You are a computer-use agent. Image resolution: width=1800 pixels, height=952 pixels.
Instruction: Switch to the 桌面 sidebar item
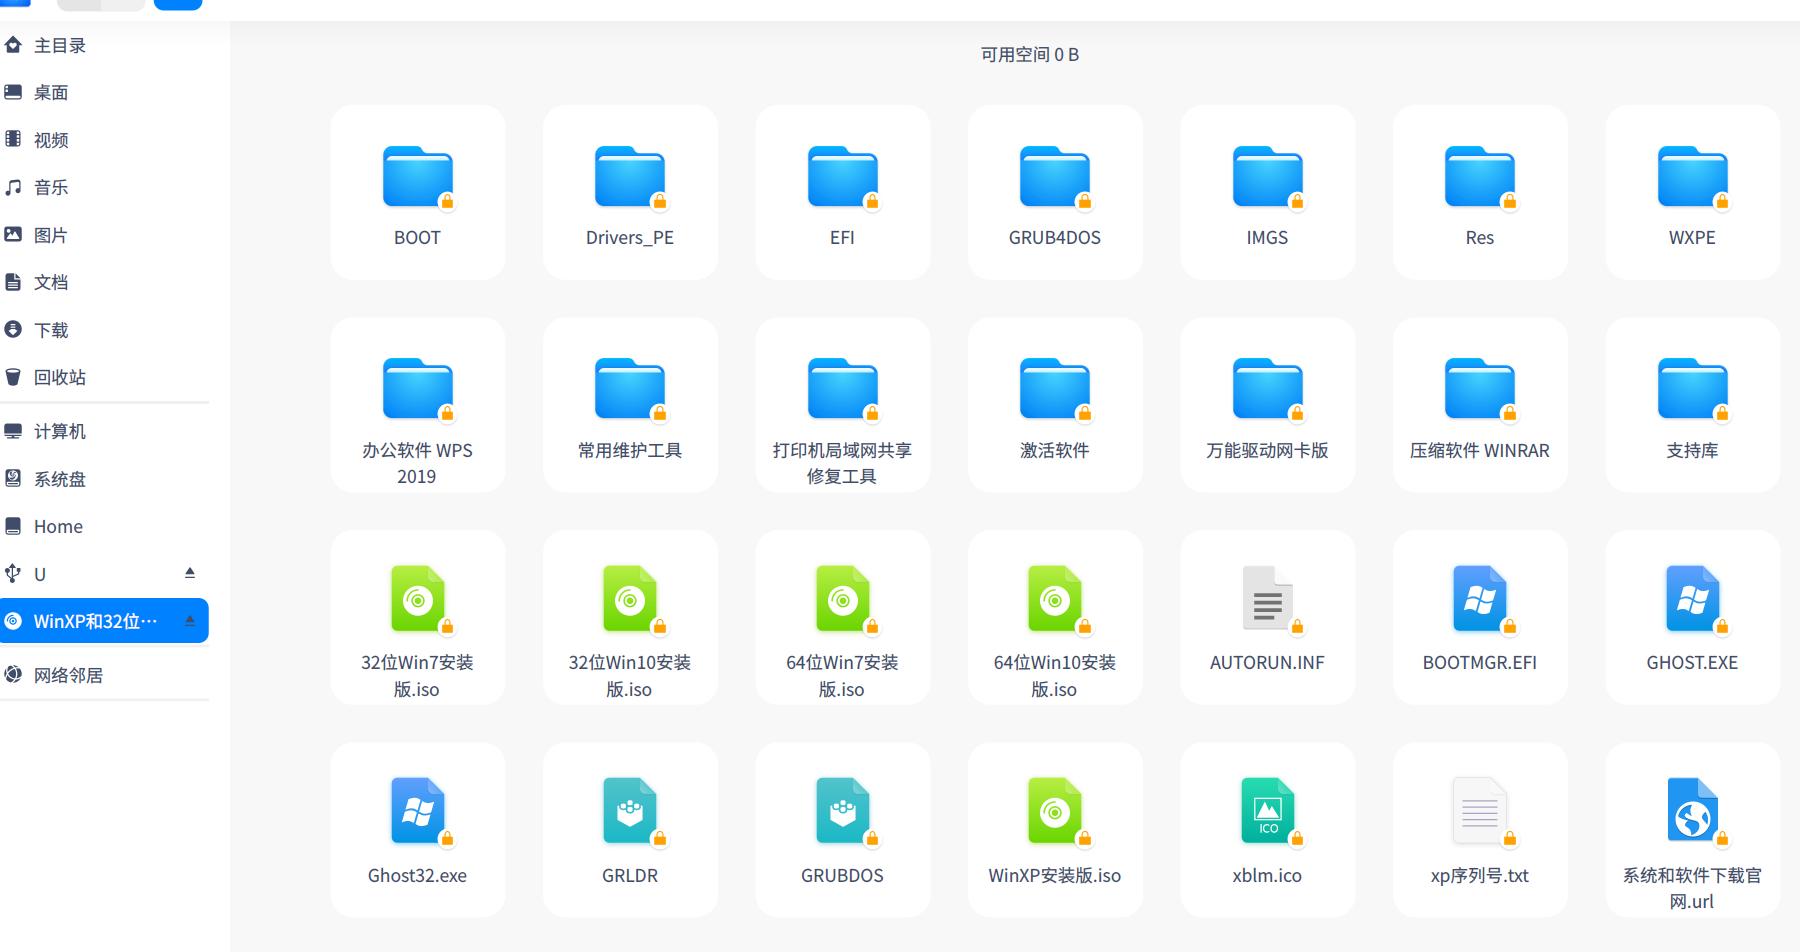pyautogui.click(x=51, y=92)
